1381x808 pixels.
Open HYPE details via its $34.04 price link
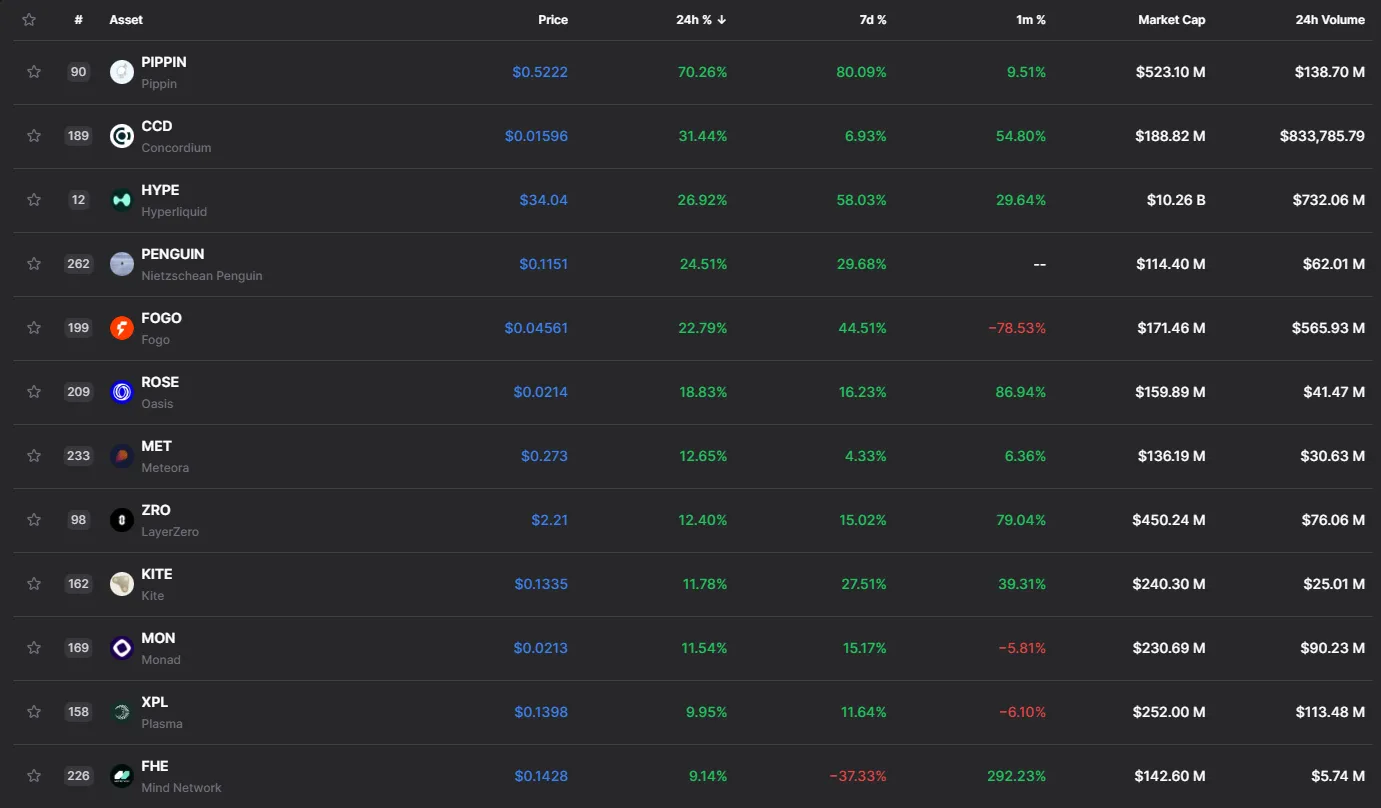pyautogui.click(x=544, y=199)
